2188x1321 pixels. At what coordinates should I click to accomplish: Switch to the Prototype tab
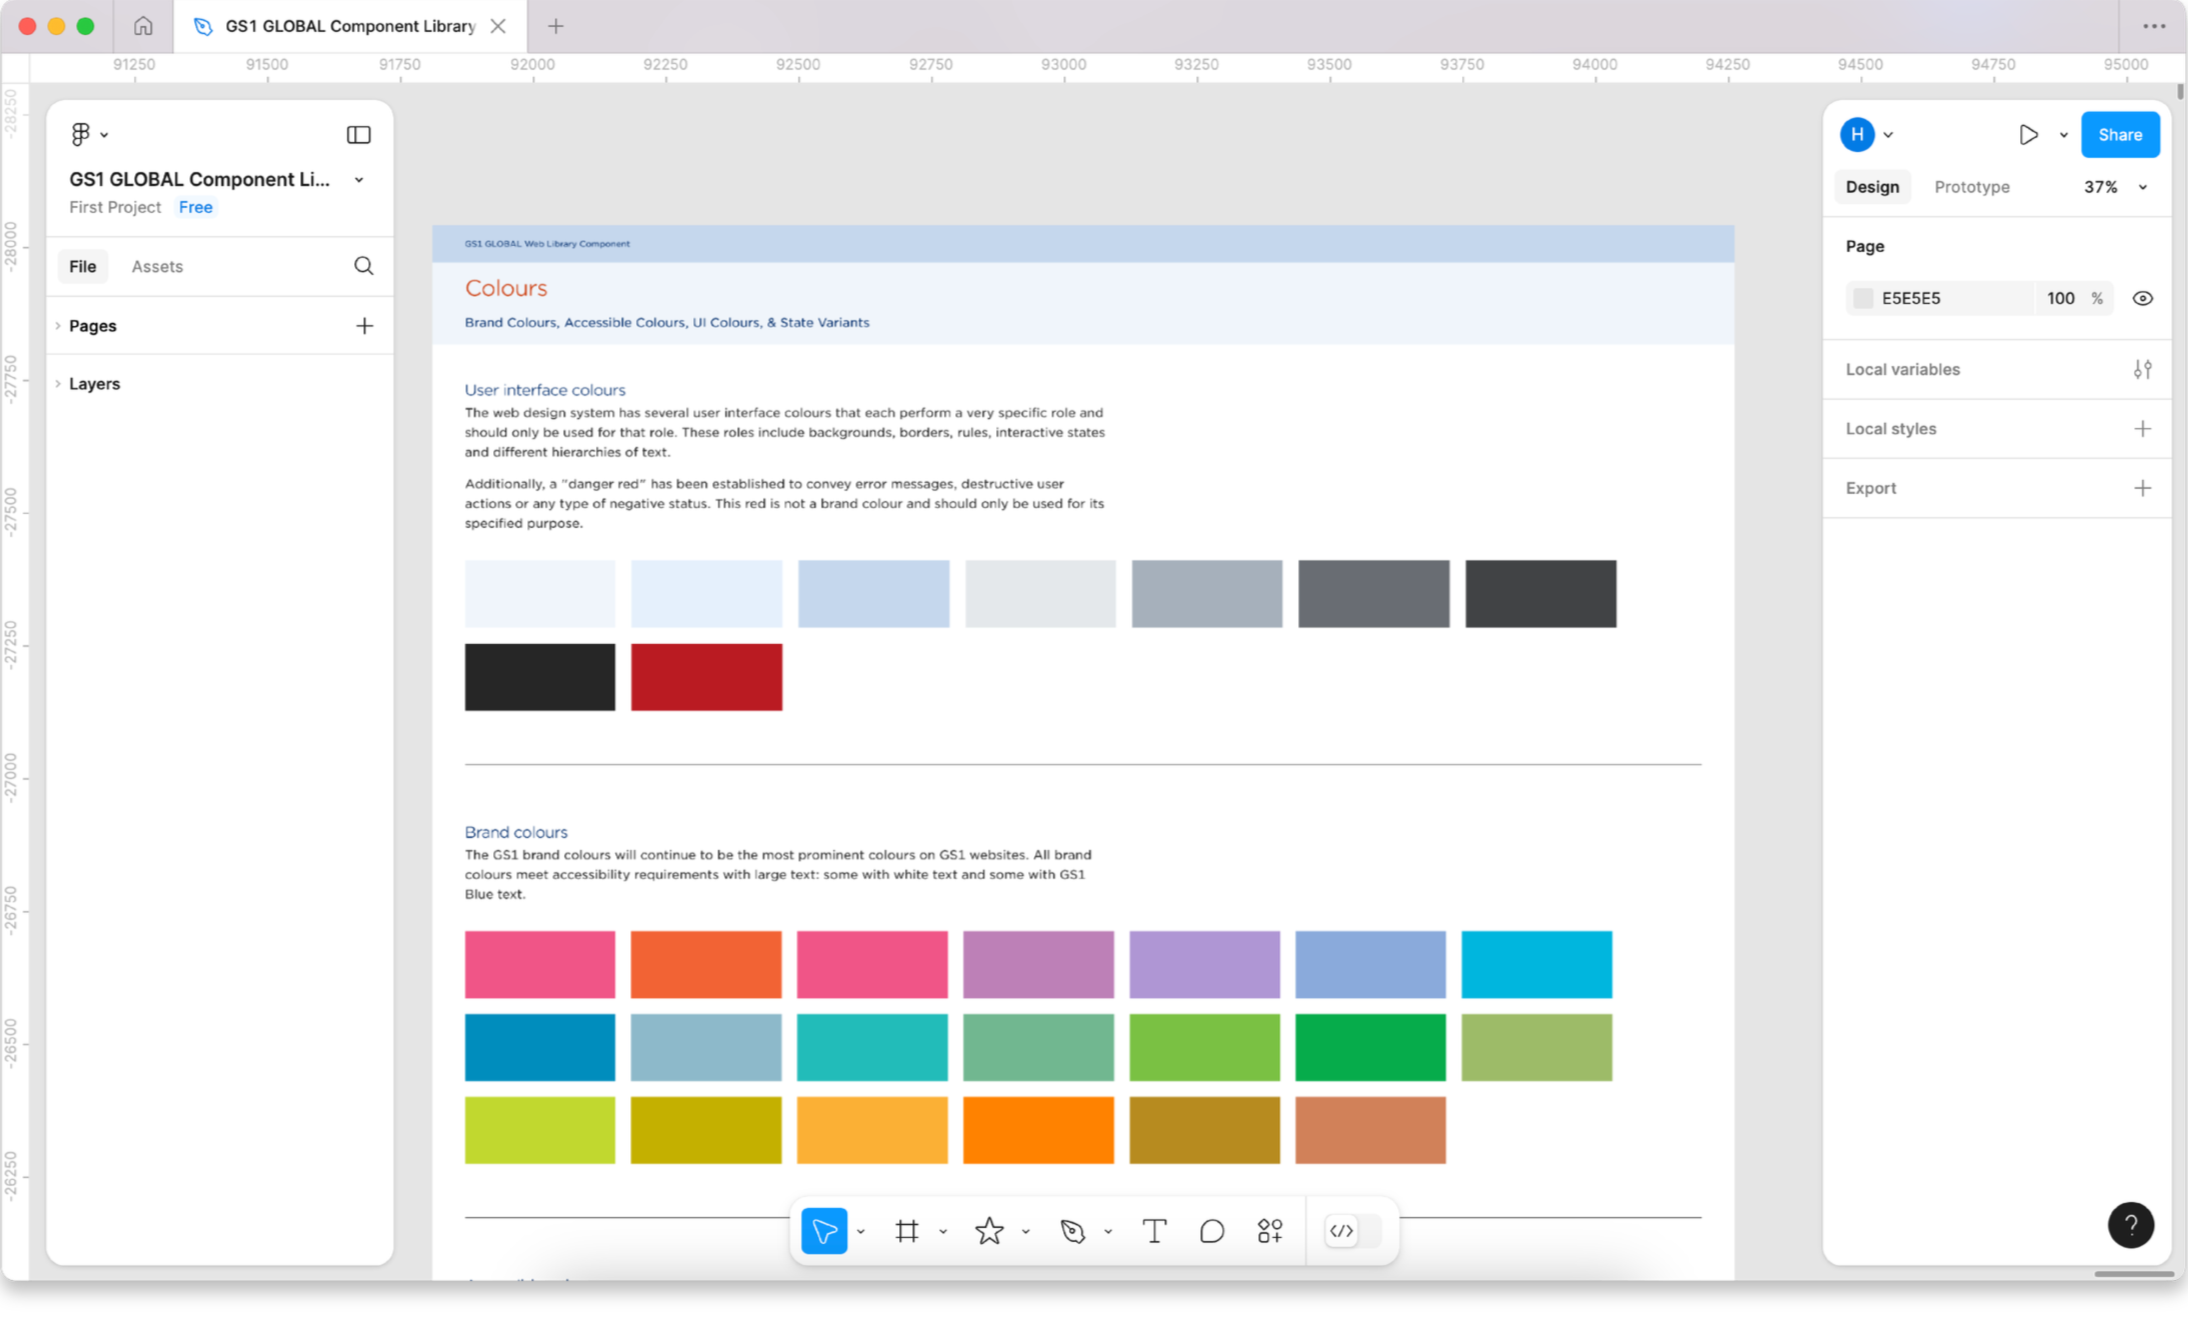point(1971,187)
